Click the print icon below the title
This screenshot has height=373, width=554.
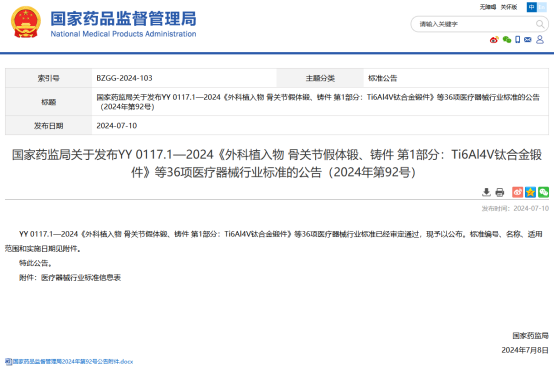coord(500,192)
